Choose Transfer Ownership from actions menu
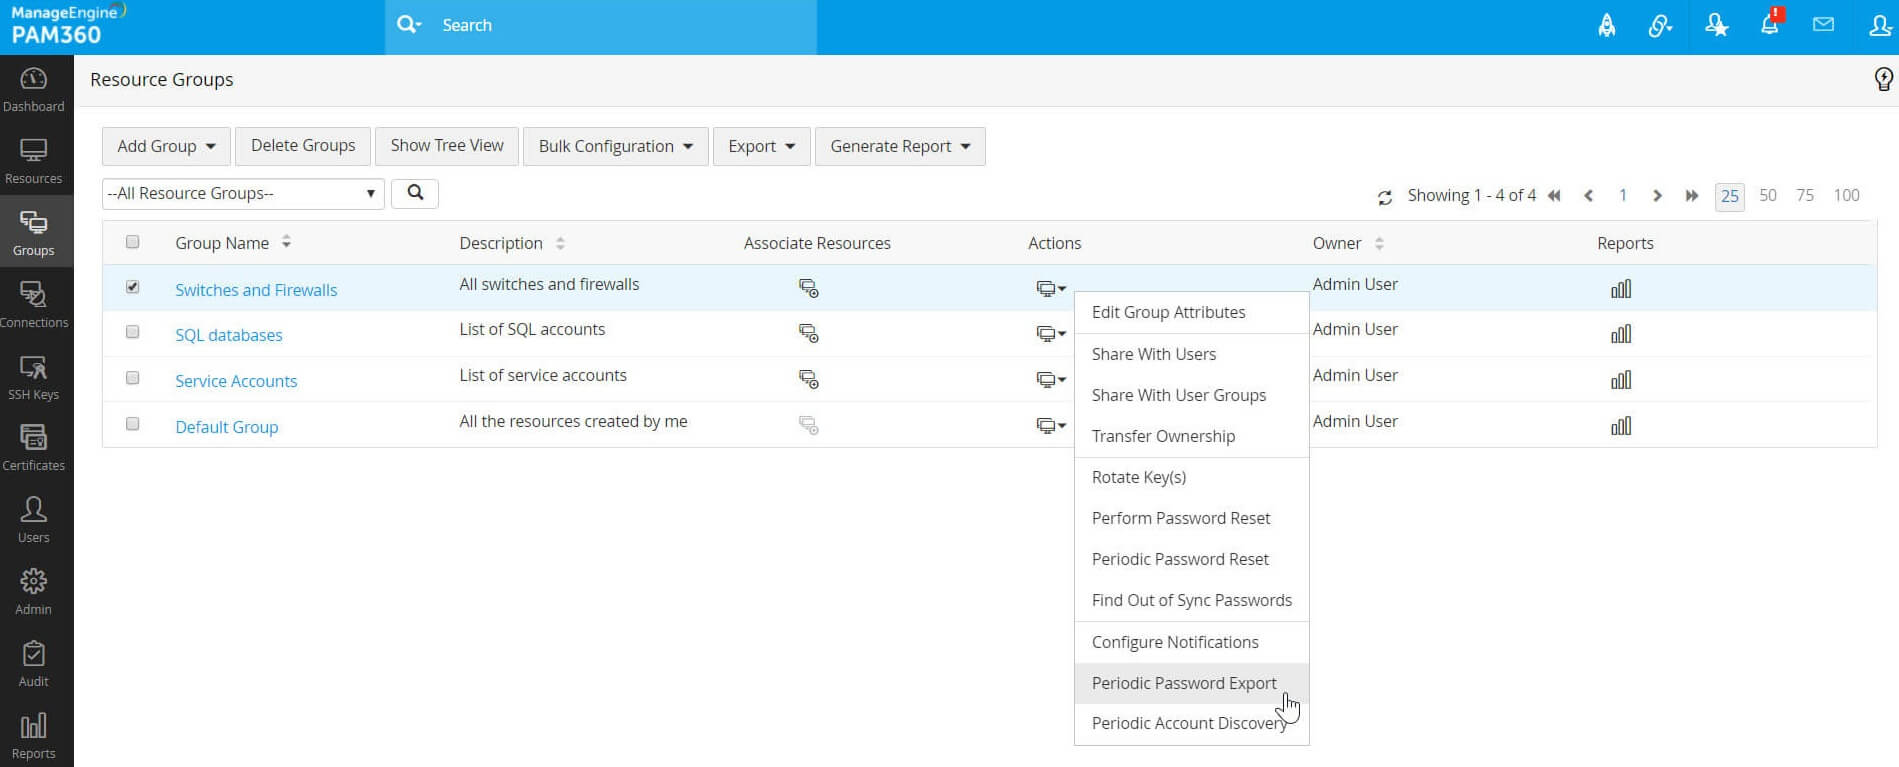 [1163, 436]
